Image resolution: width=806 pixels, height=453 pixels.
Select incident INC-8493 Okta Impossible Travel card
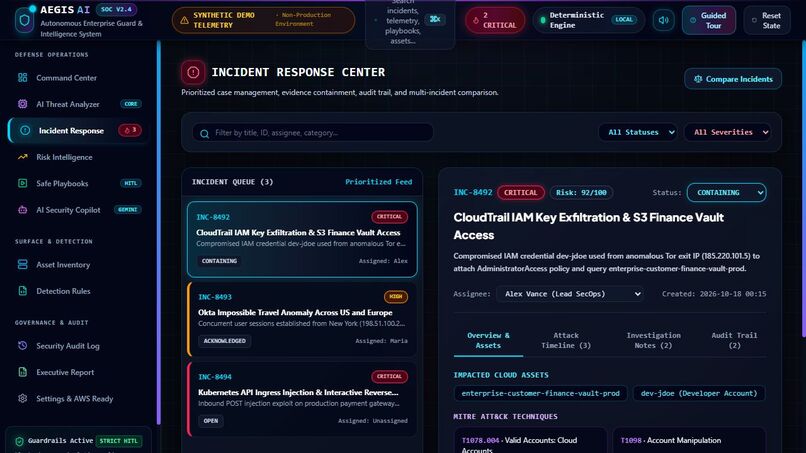coord(302,319)
